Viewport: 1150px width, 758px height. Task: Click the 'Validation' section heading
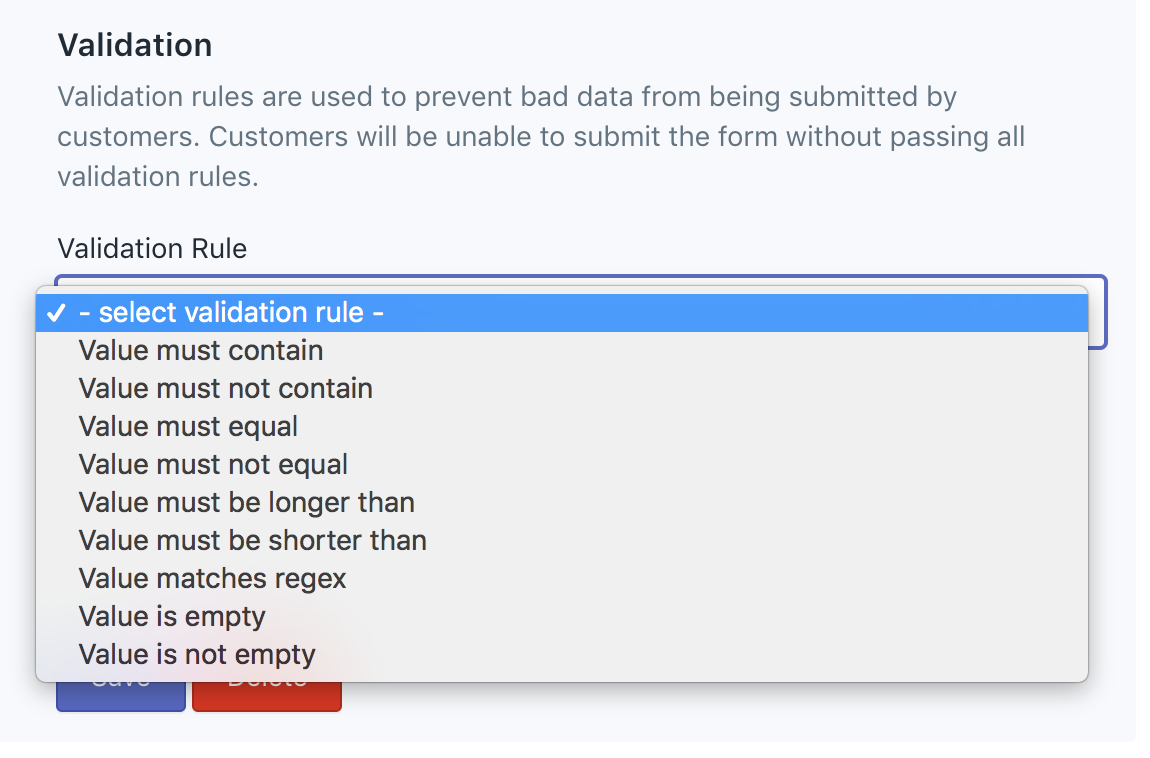pos(135,44)
